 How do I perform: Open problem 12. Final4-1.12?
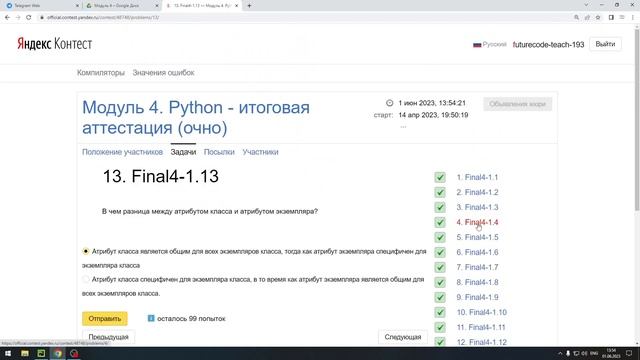click(482, 342)
